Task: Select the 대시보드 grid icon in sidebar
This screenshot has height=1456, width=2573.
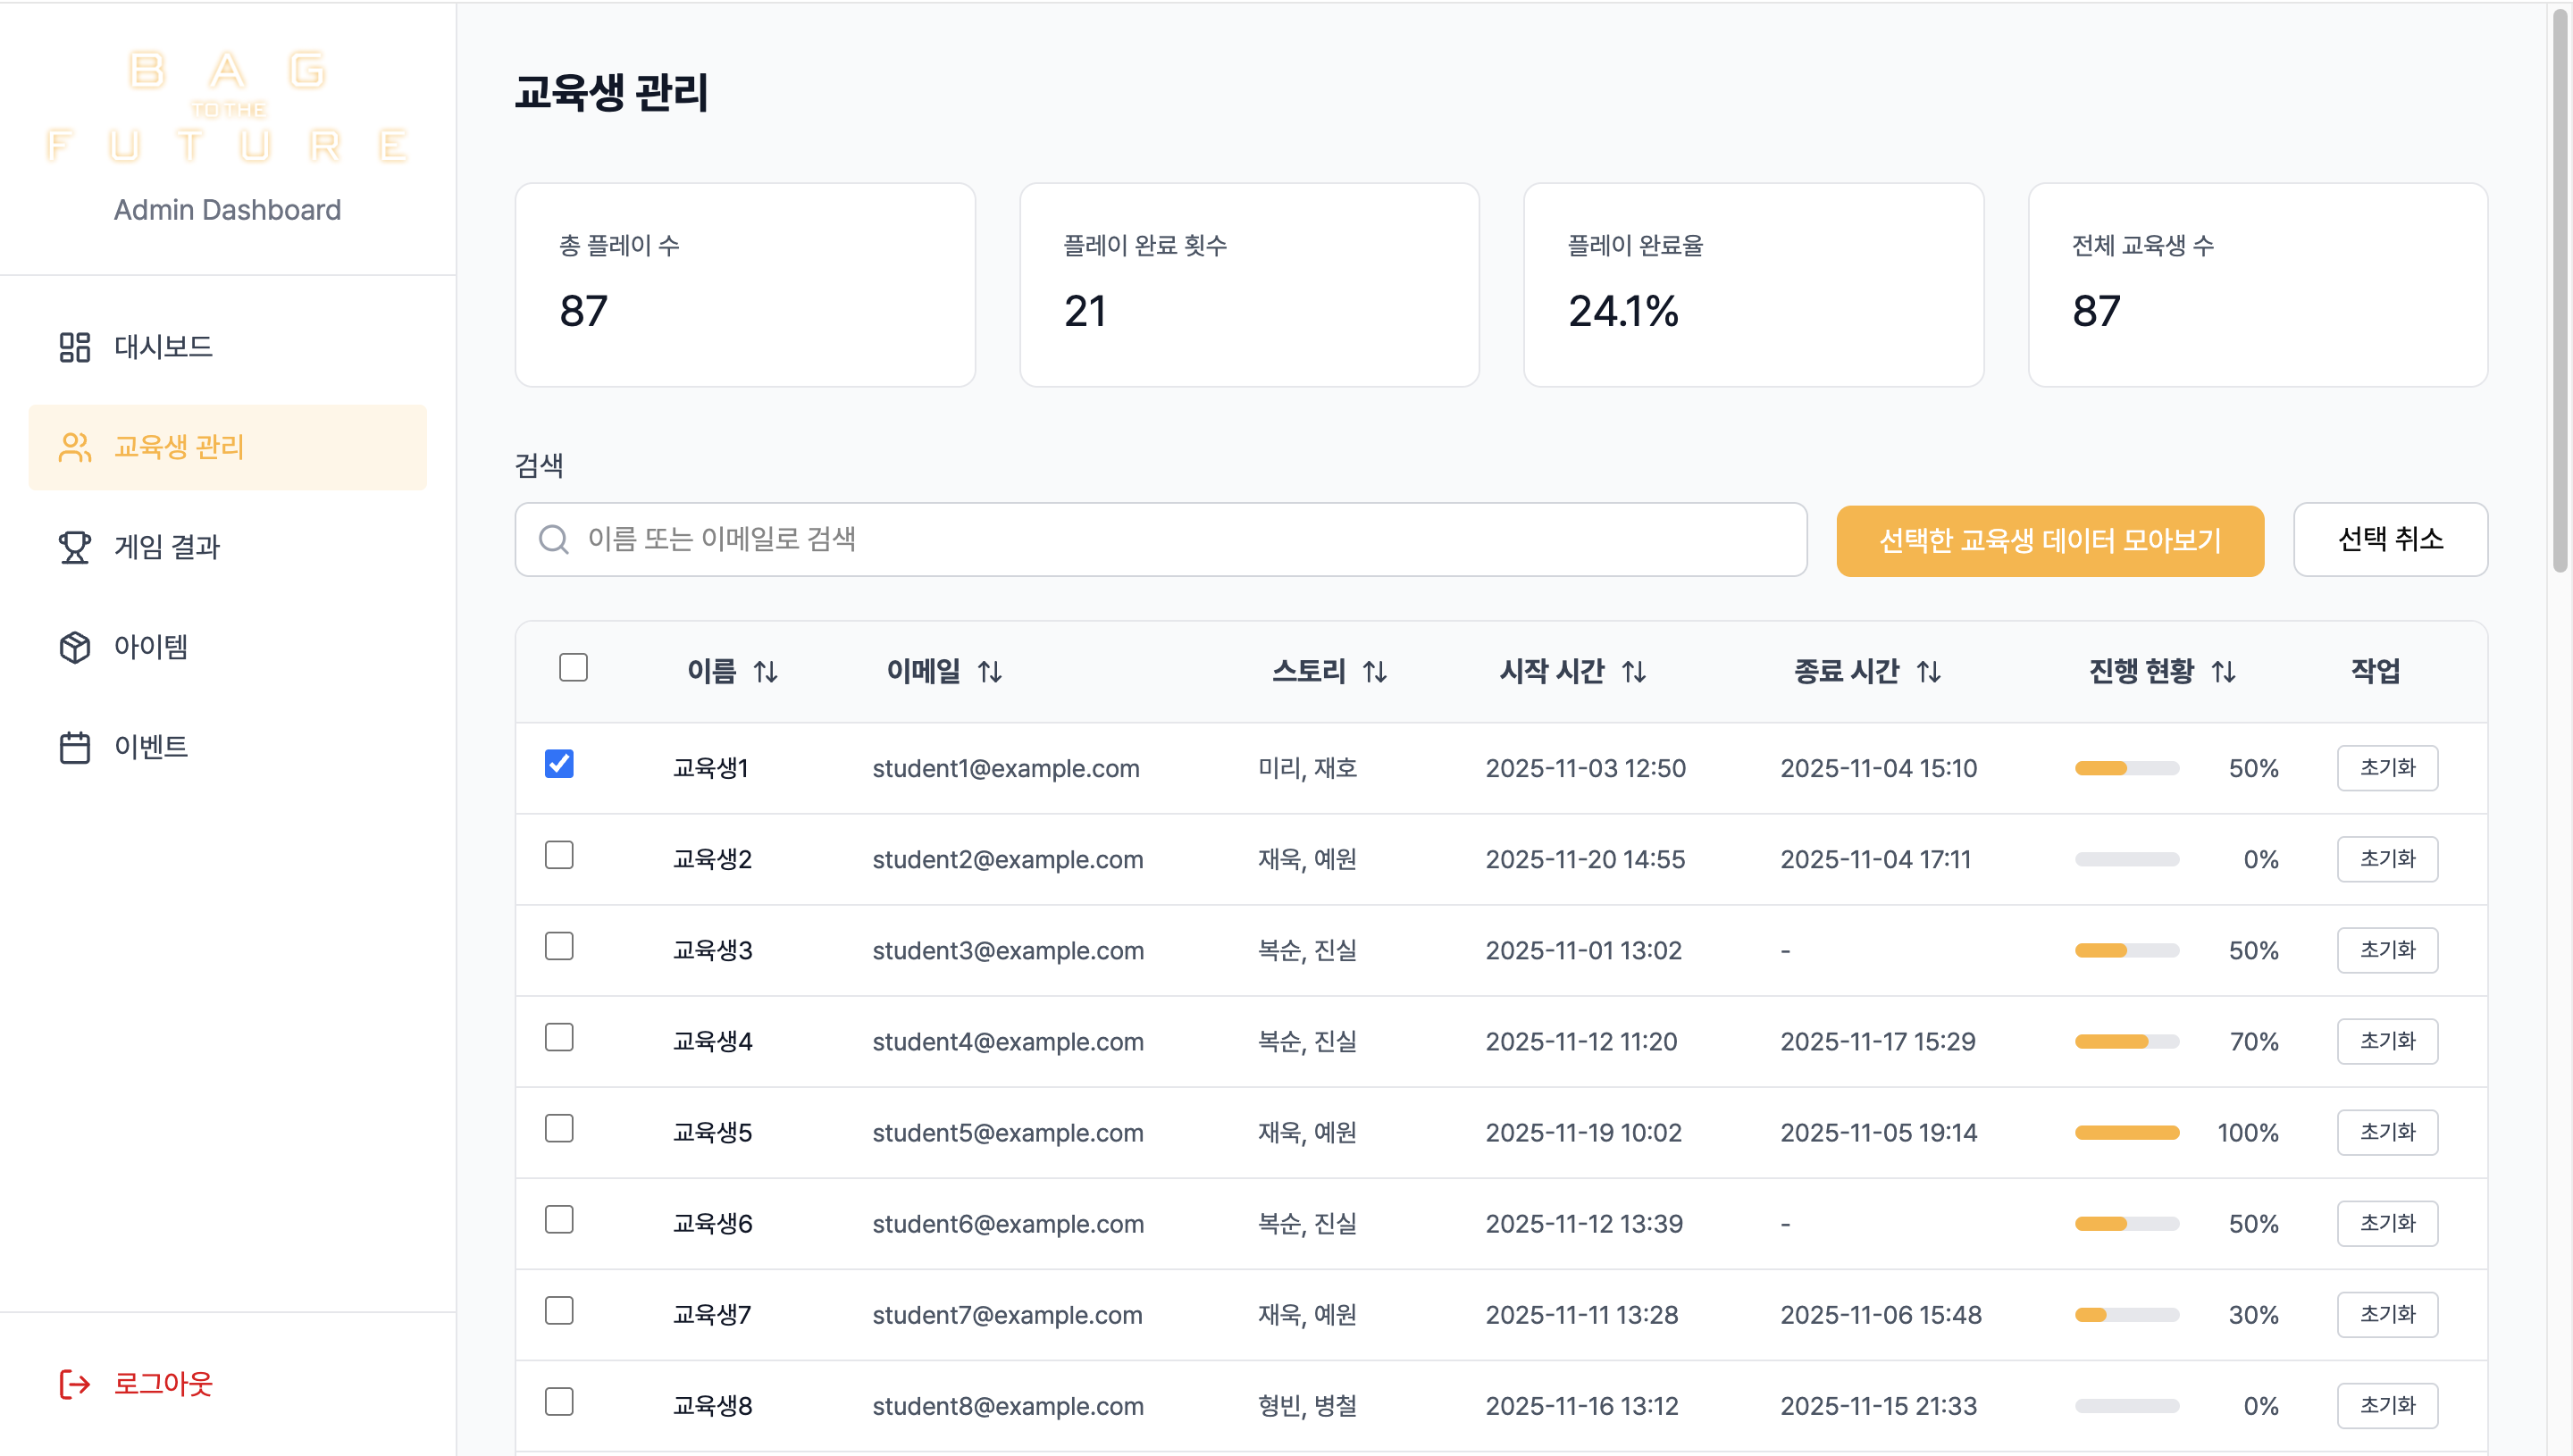Action: tap(74, 347)
